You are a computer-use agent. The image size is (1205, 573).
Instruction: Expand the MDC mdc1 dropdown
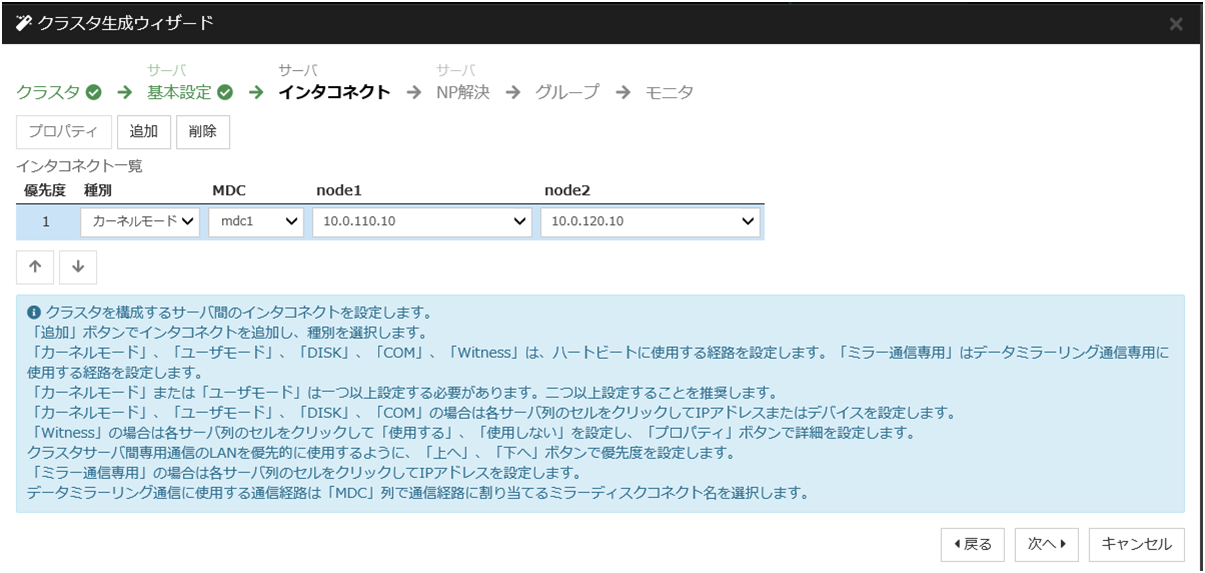[256, 222]
